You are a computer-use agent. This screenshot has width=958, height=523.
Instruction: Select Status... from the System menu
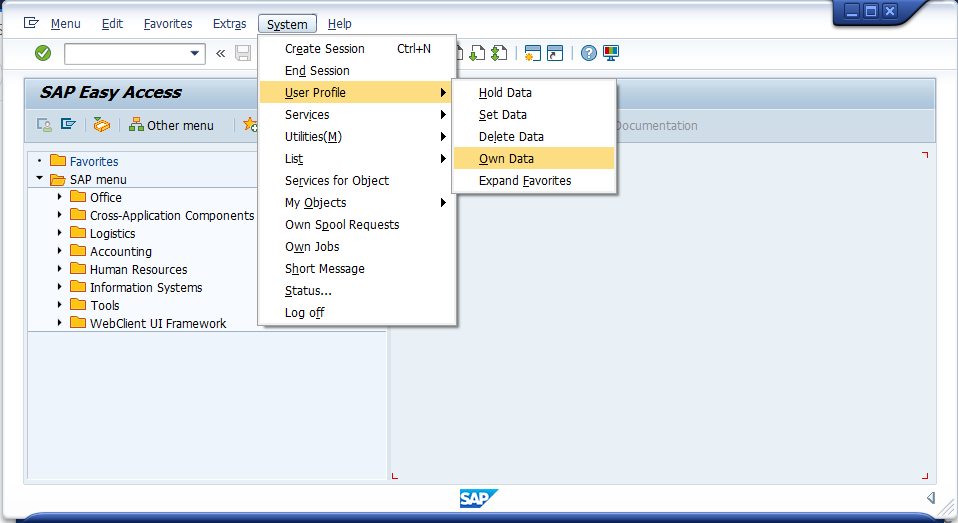coord(357,291)
